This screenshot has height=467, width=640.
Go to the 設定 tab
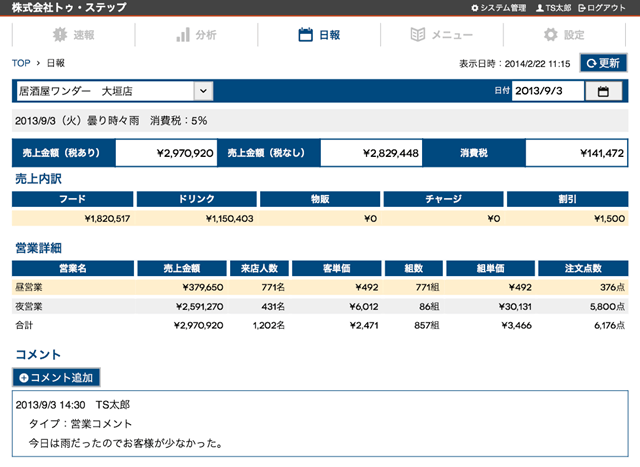point(564,35)
